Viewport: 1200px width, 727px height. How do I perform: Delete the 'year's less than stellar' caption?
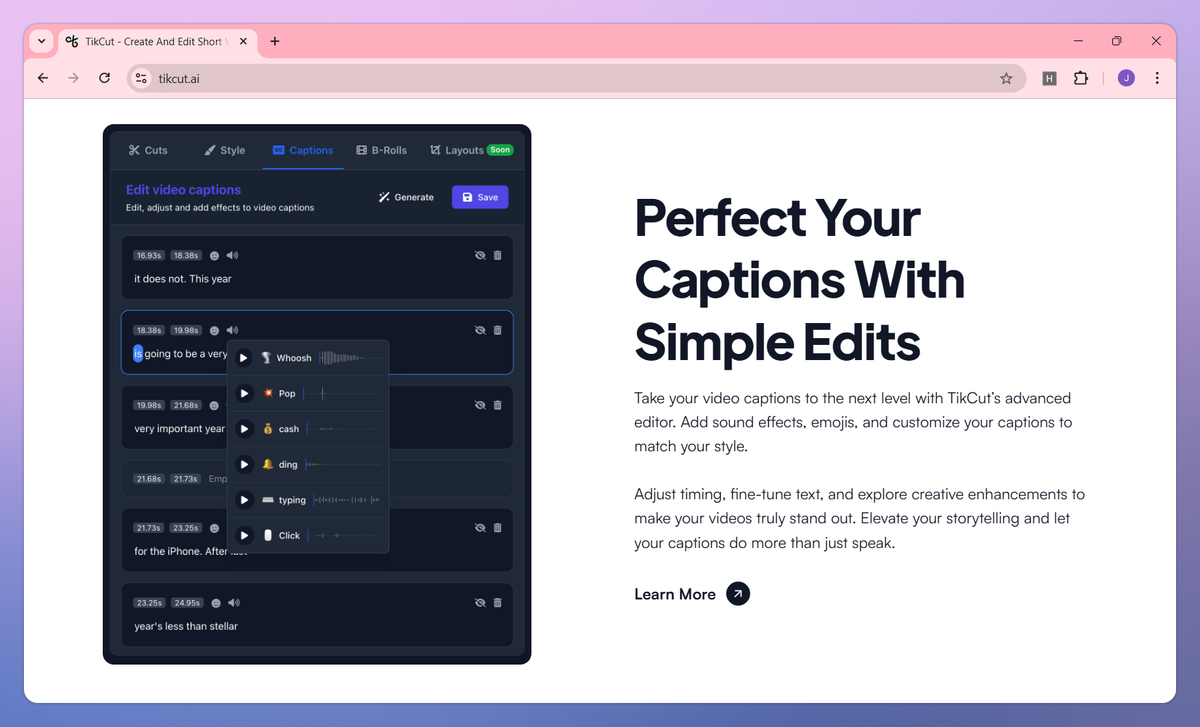pos(498,603)
